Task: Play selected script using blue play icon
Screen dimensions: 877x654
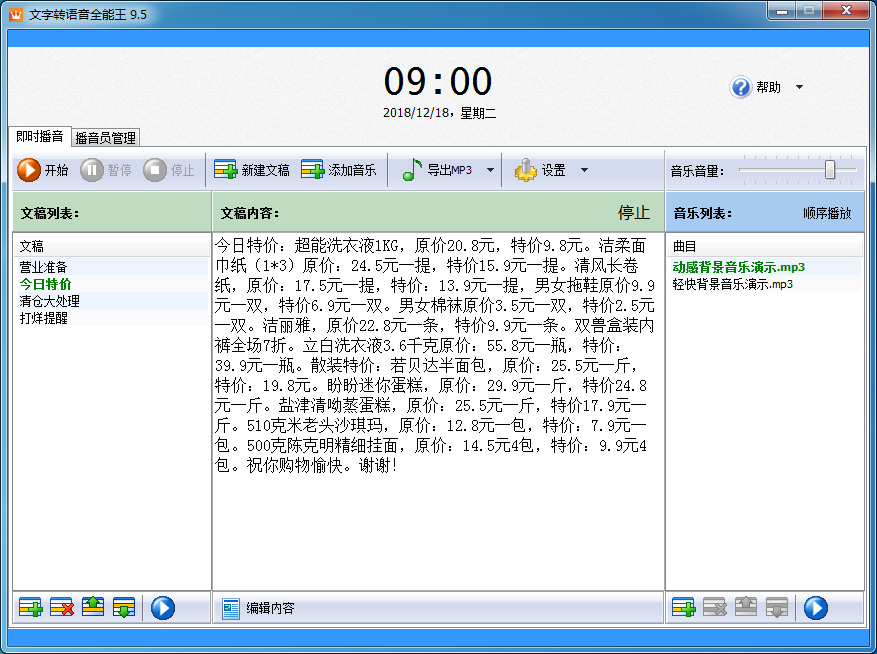Action: pos(163,608)
